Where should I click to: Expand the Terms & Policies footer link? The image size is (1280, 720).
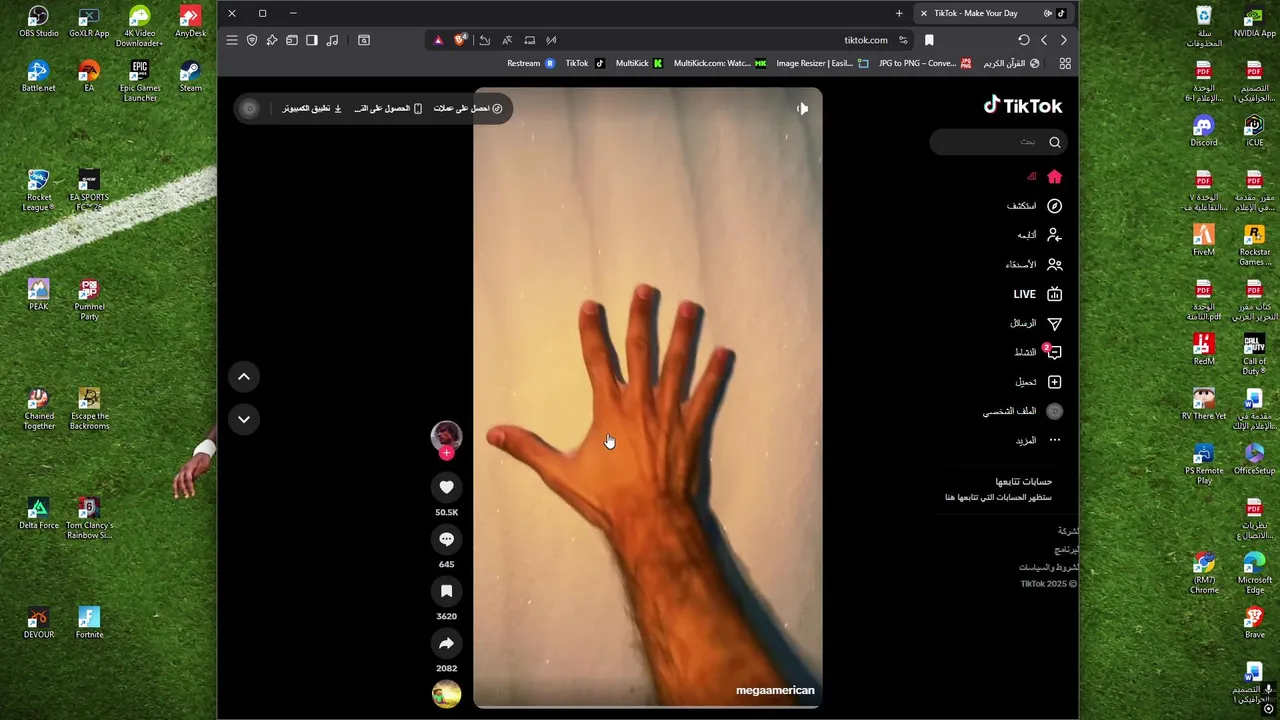pos(1049,567)
